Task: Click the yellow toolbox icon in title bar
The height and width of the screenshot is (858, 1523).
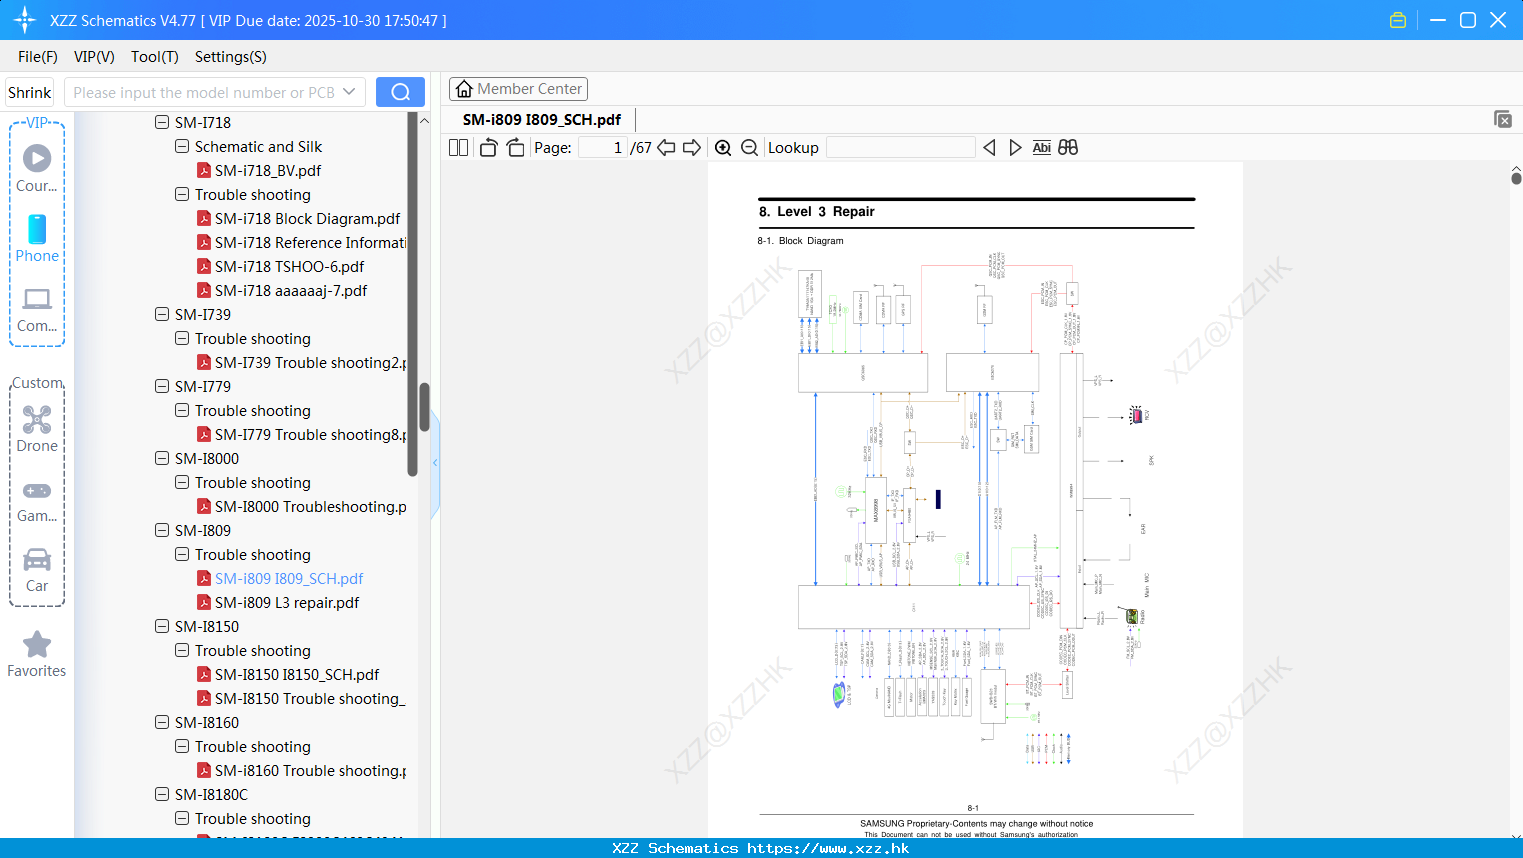Action: [x=1398, y=20]
